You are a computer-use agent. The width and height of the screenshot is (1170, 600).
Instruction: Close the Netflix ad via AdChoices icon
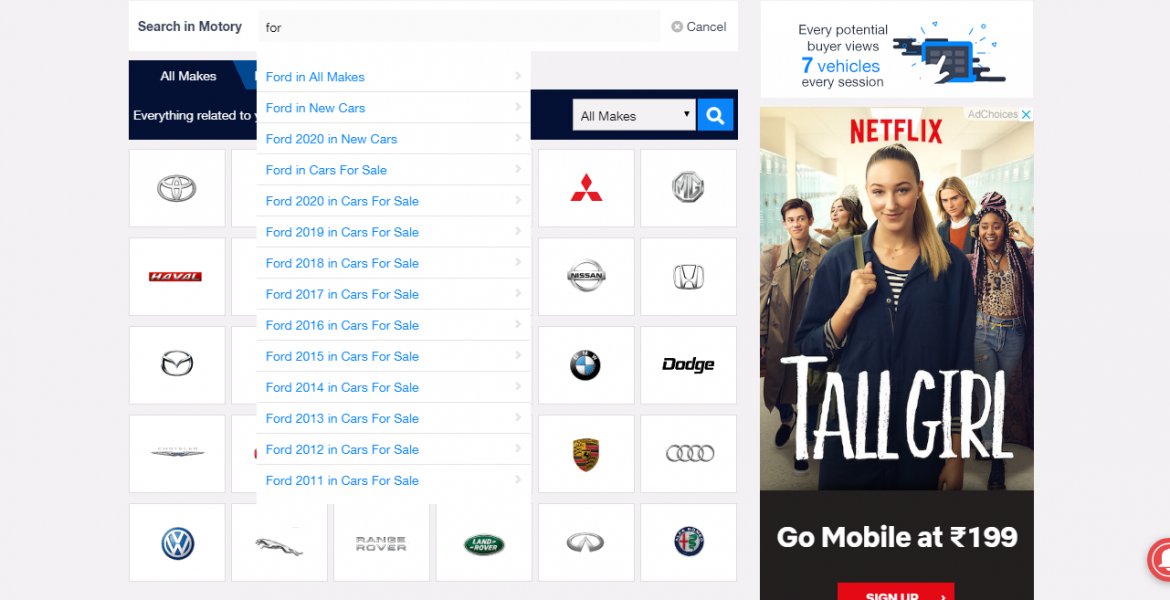pyautogui.click(x=1026, y=115)
